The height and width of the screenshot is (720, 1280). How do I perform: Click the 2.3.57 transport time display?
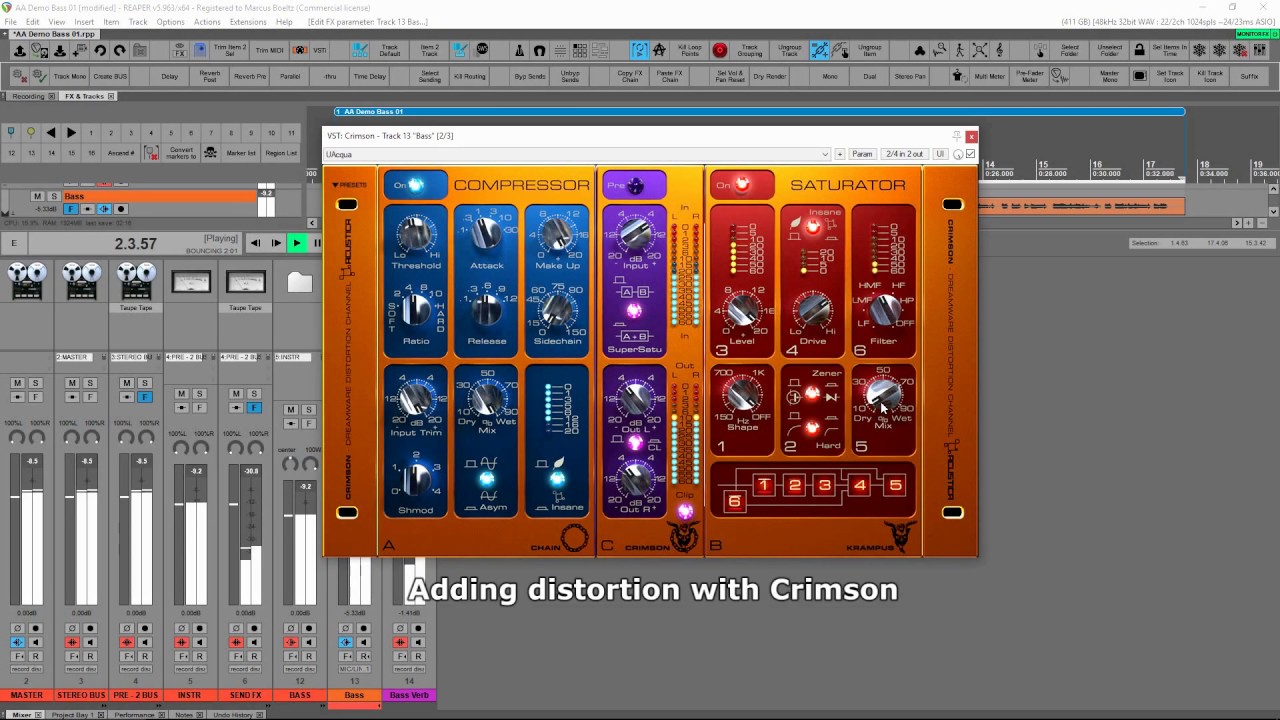tap(135, 244)
